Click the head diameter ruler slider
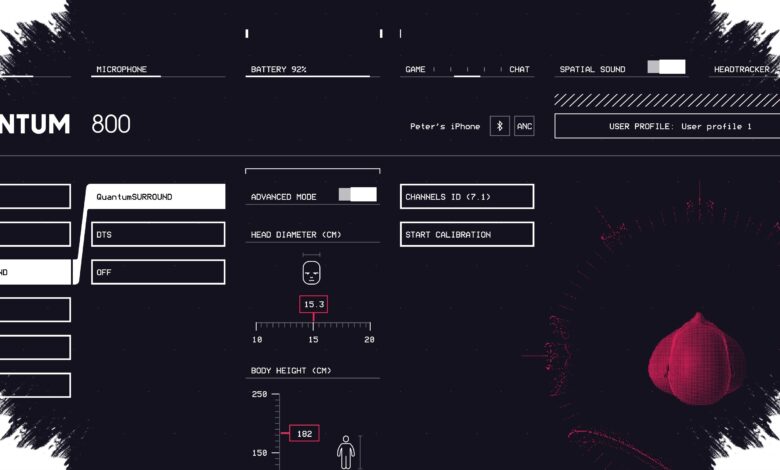Viewport: 780px width, 470px height. 313,326
